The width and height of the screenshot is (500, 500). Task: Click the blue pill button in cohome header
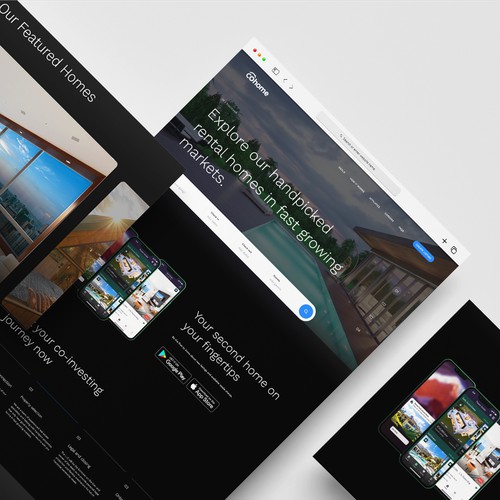423,251
